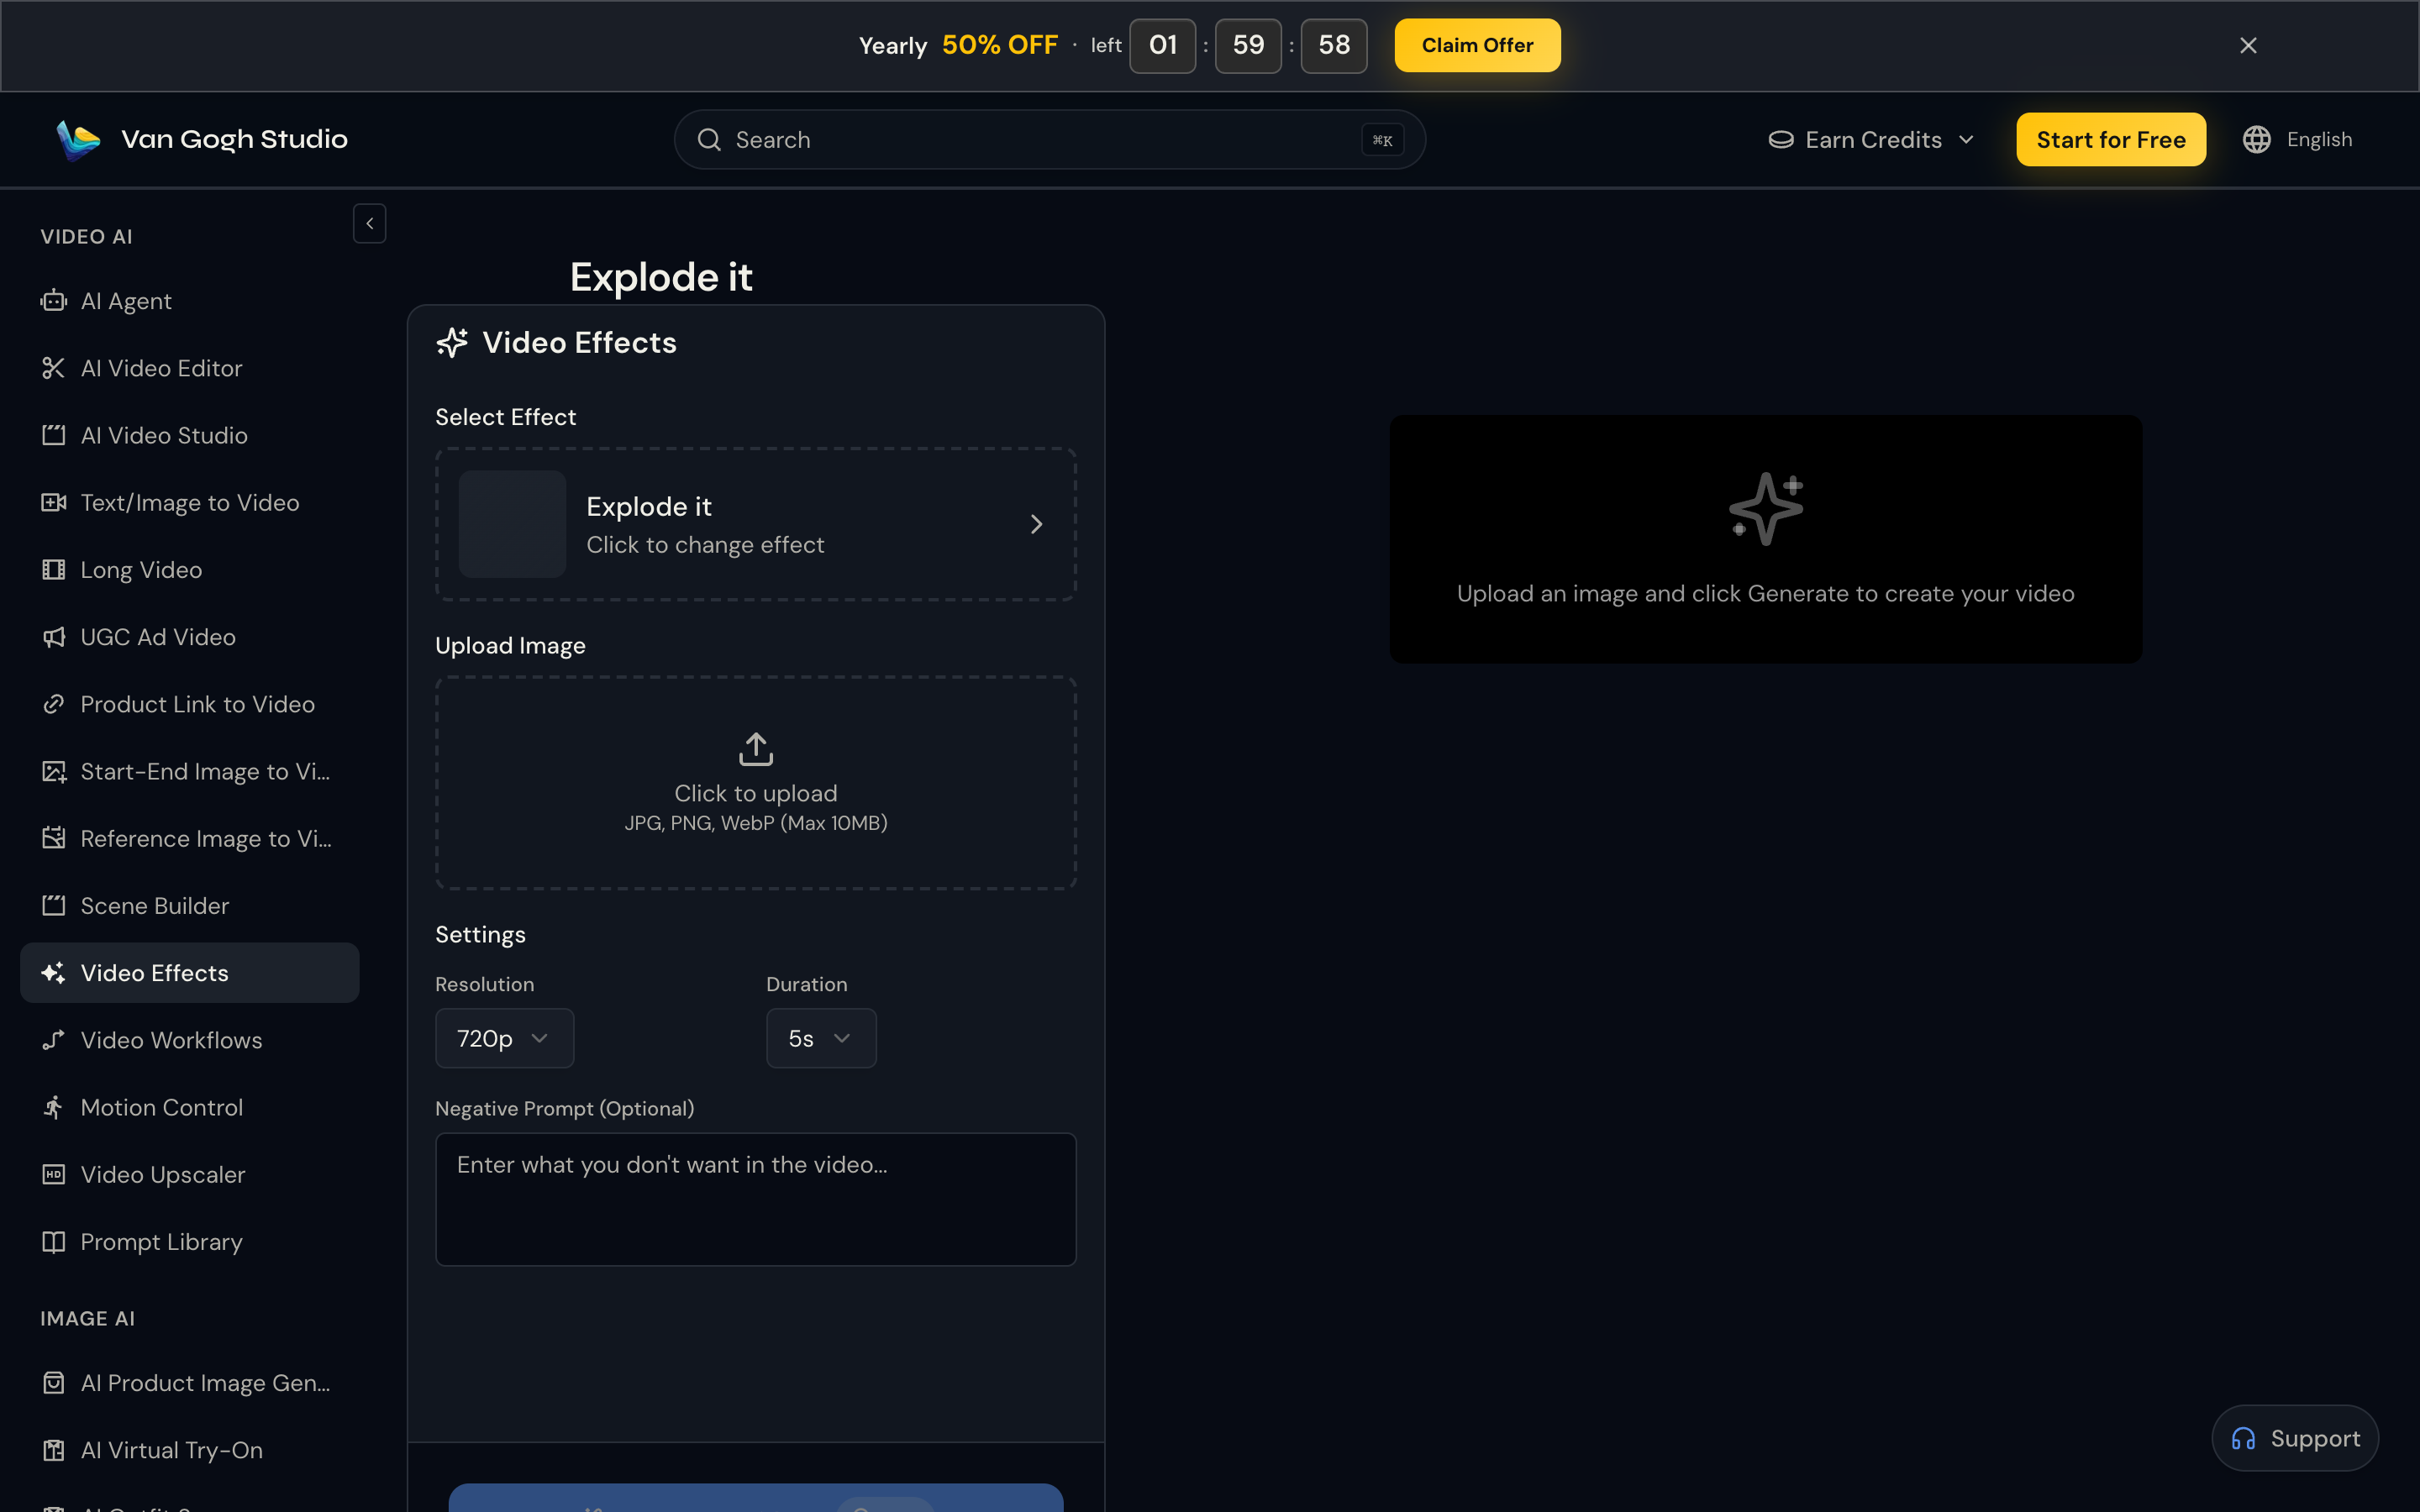
Task: Click the Text/Image to Video icon
Action: (x=54, y=502)
